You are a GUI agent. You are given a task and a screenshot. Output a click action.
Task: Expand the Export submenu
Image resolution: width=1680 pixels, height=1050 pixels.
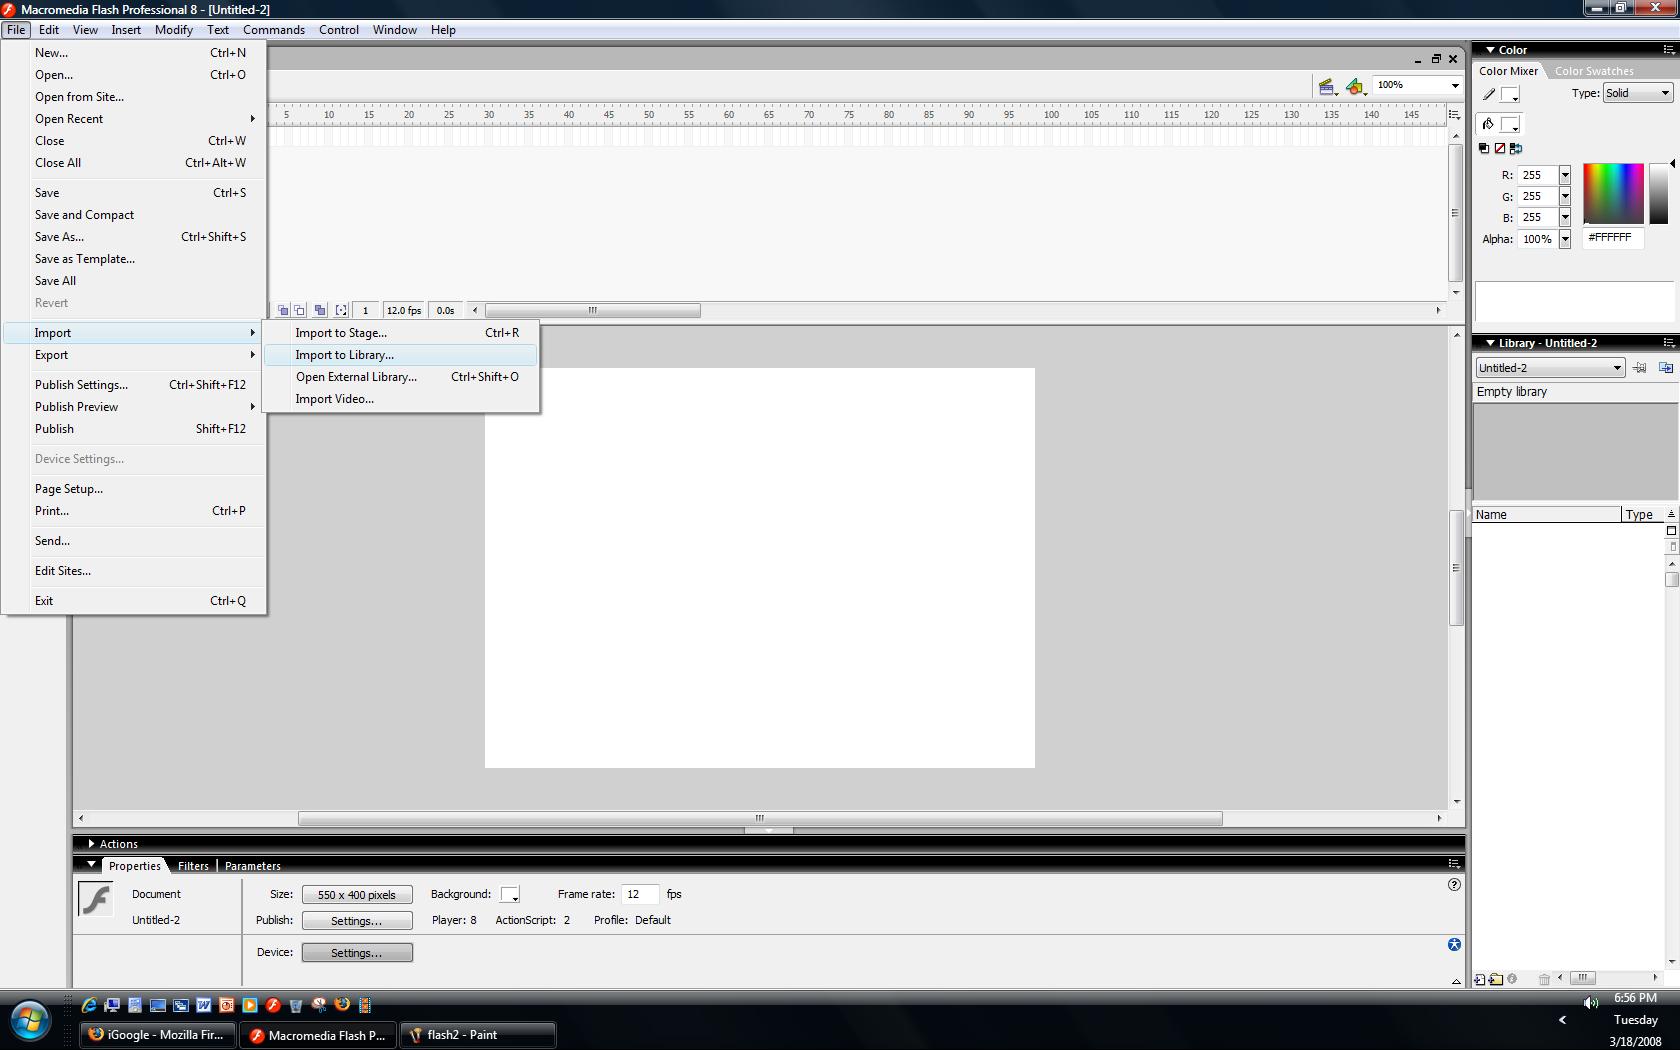pyautogui.click(x=134, y=355)
